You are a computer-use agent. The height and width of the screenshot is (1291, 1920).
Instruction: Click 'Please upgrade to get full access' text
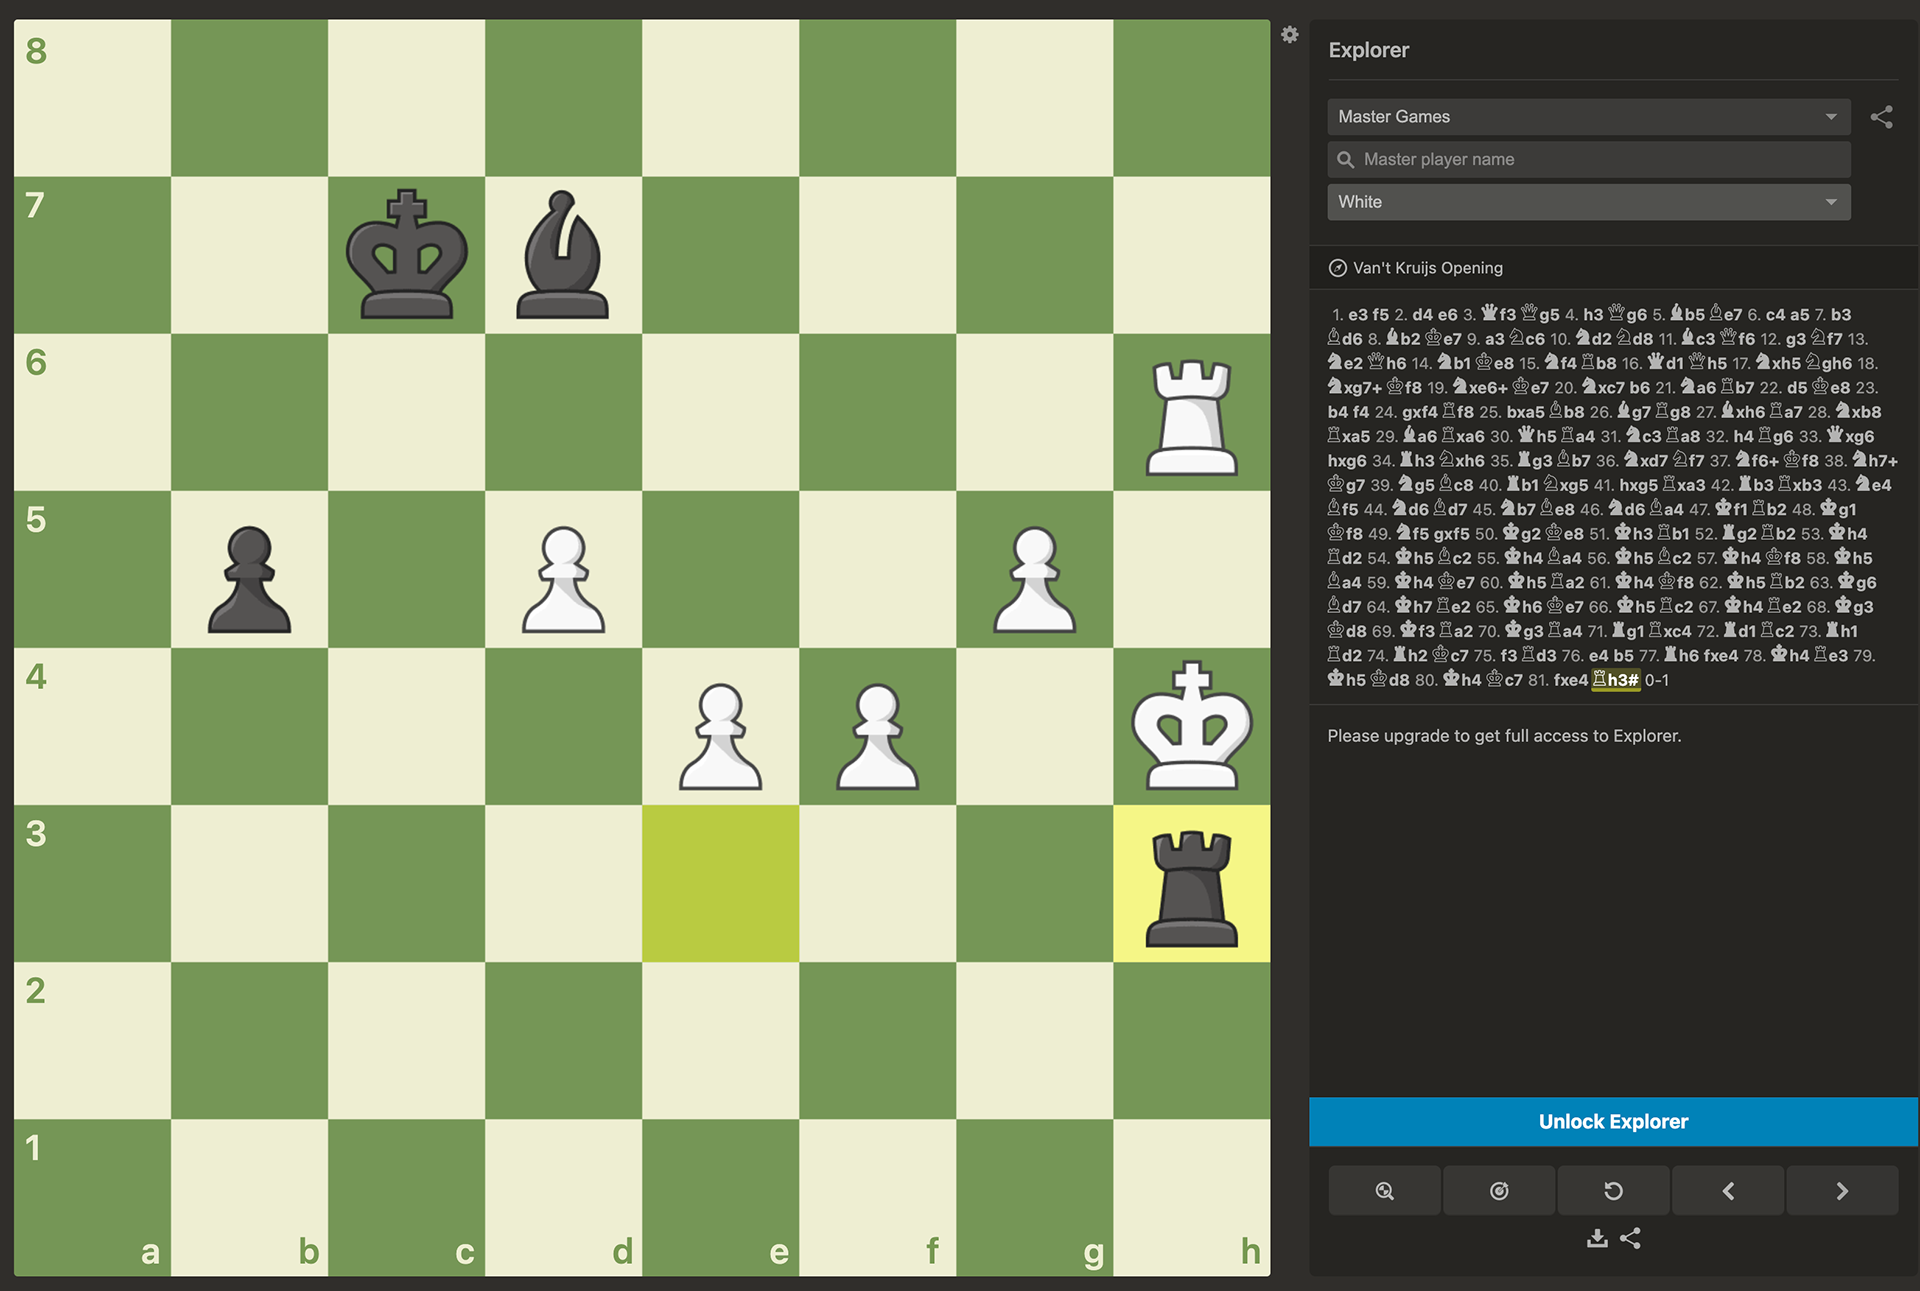click(x=1504, y=736)
